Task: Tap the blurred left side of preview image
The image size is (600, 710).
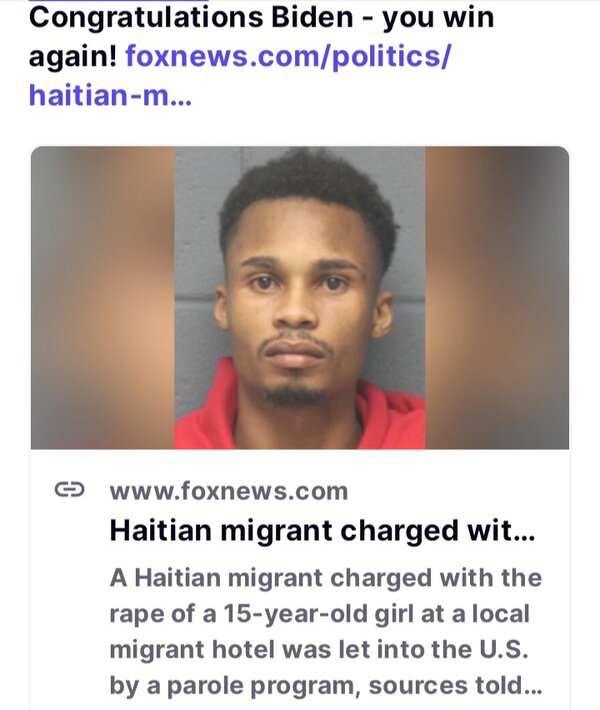Action: (x=103, y=297)
